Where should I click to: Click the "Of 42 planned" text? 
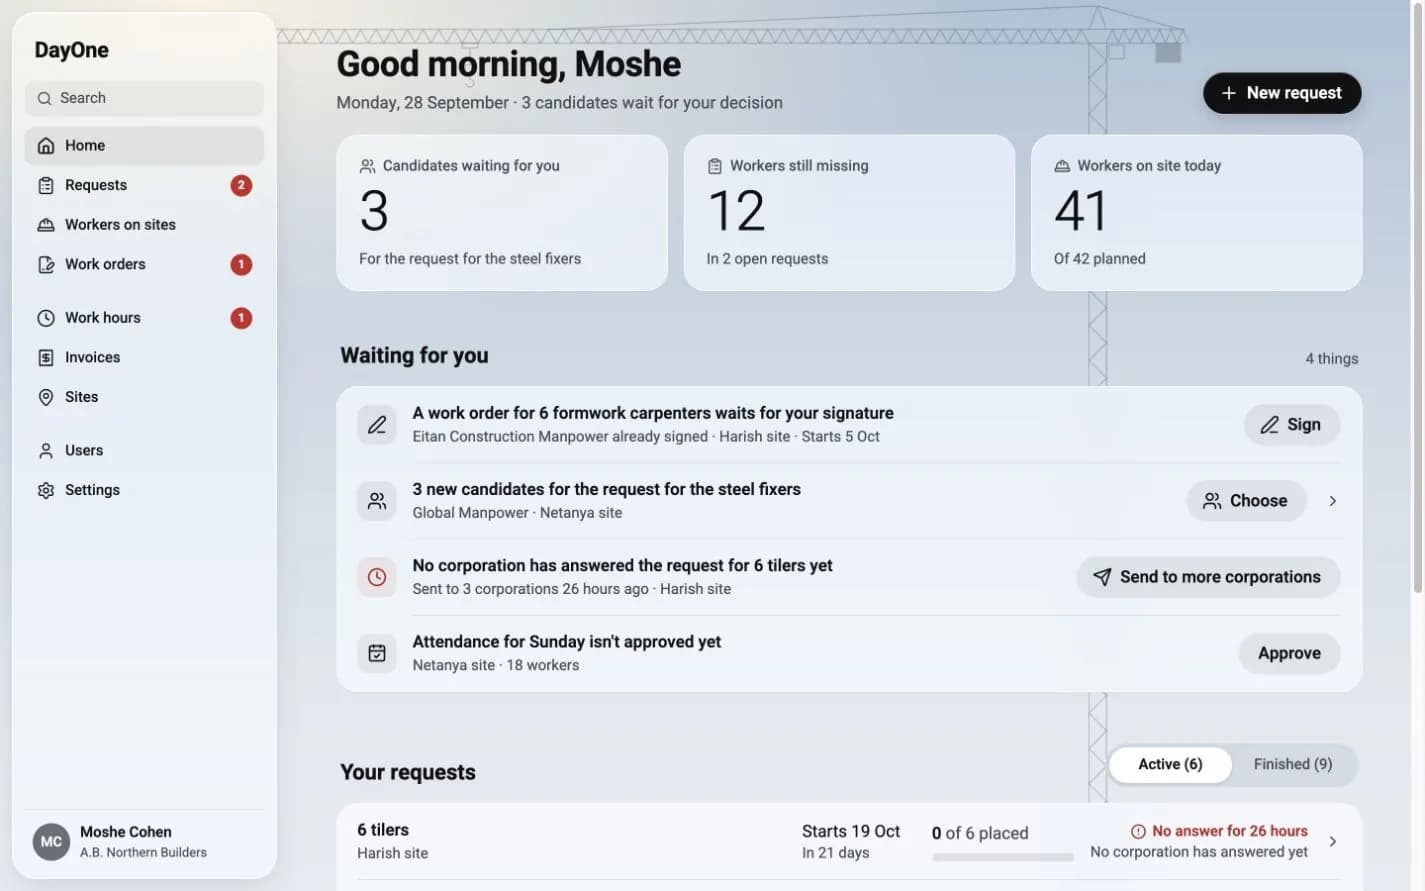pyautogui.click(x=1100, y=259)
